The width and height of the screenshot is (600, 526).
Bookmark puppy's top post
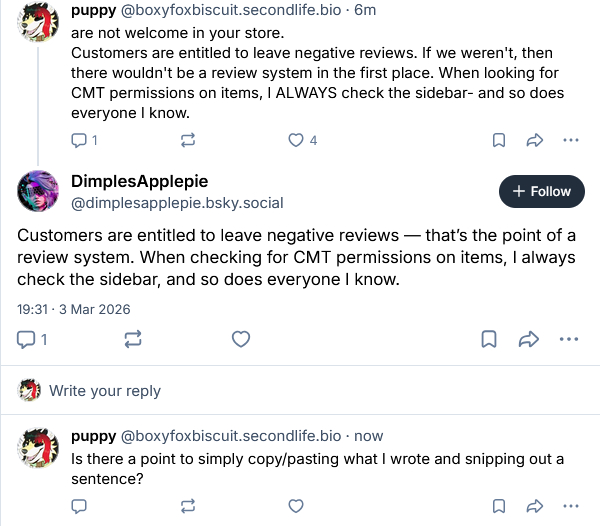point(498,140)
